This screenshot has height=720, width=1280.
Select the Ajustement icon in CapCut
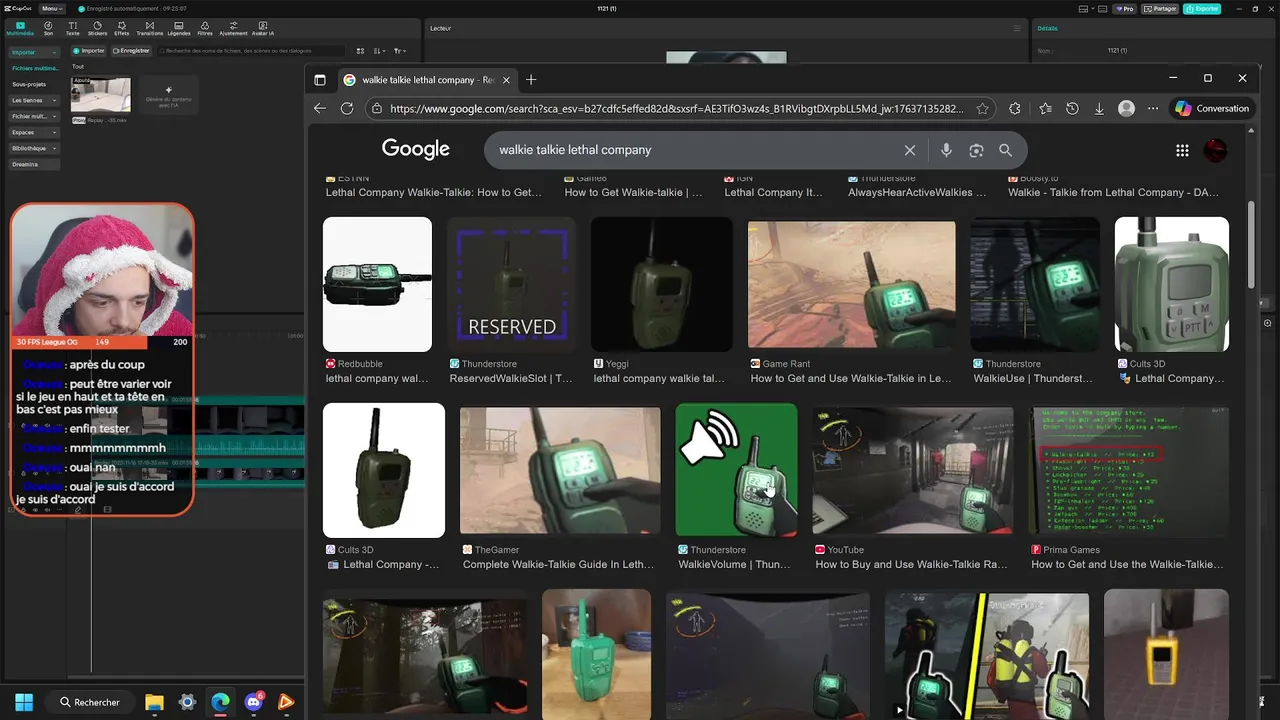(x=233, y=28)
